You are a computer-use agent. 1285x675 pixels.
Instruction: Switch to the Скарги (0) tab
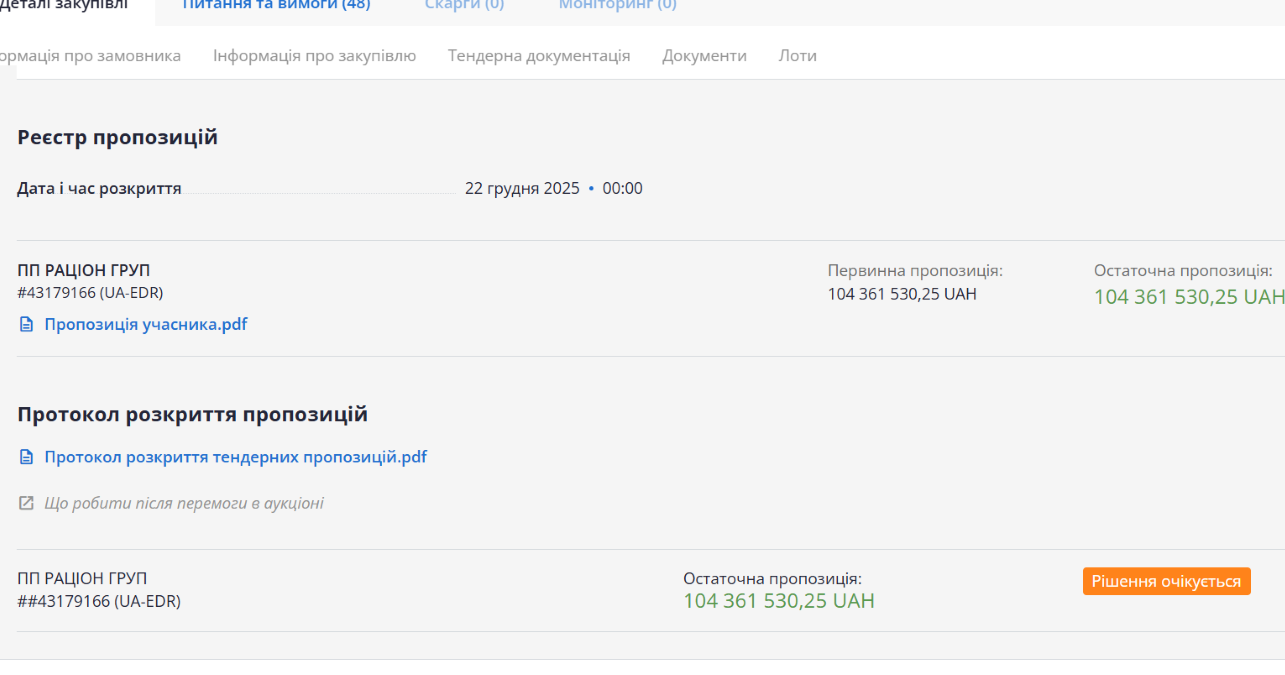(464, 6)
